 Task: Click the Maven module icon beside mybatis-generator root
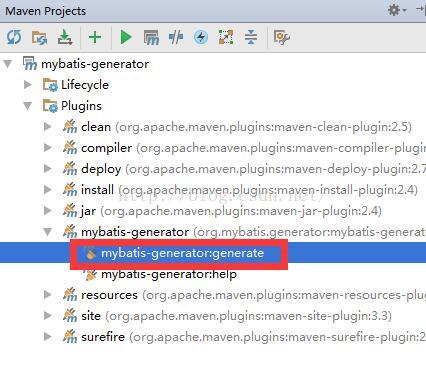click(29, 63)
